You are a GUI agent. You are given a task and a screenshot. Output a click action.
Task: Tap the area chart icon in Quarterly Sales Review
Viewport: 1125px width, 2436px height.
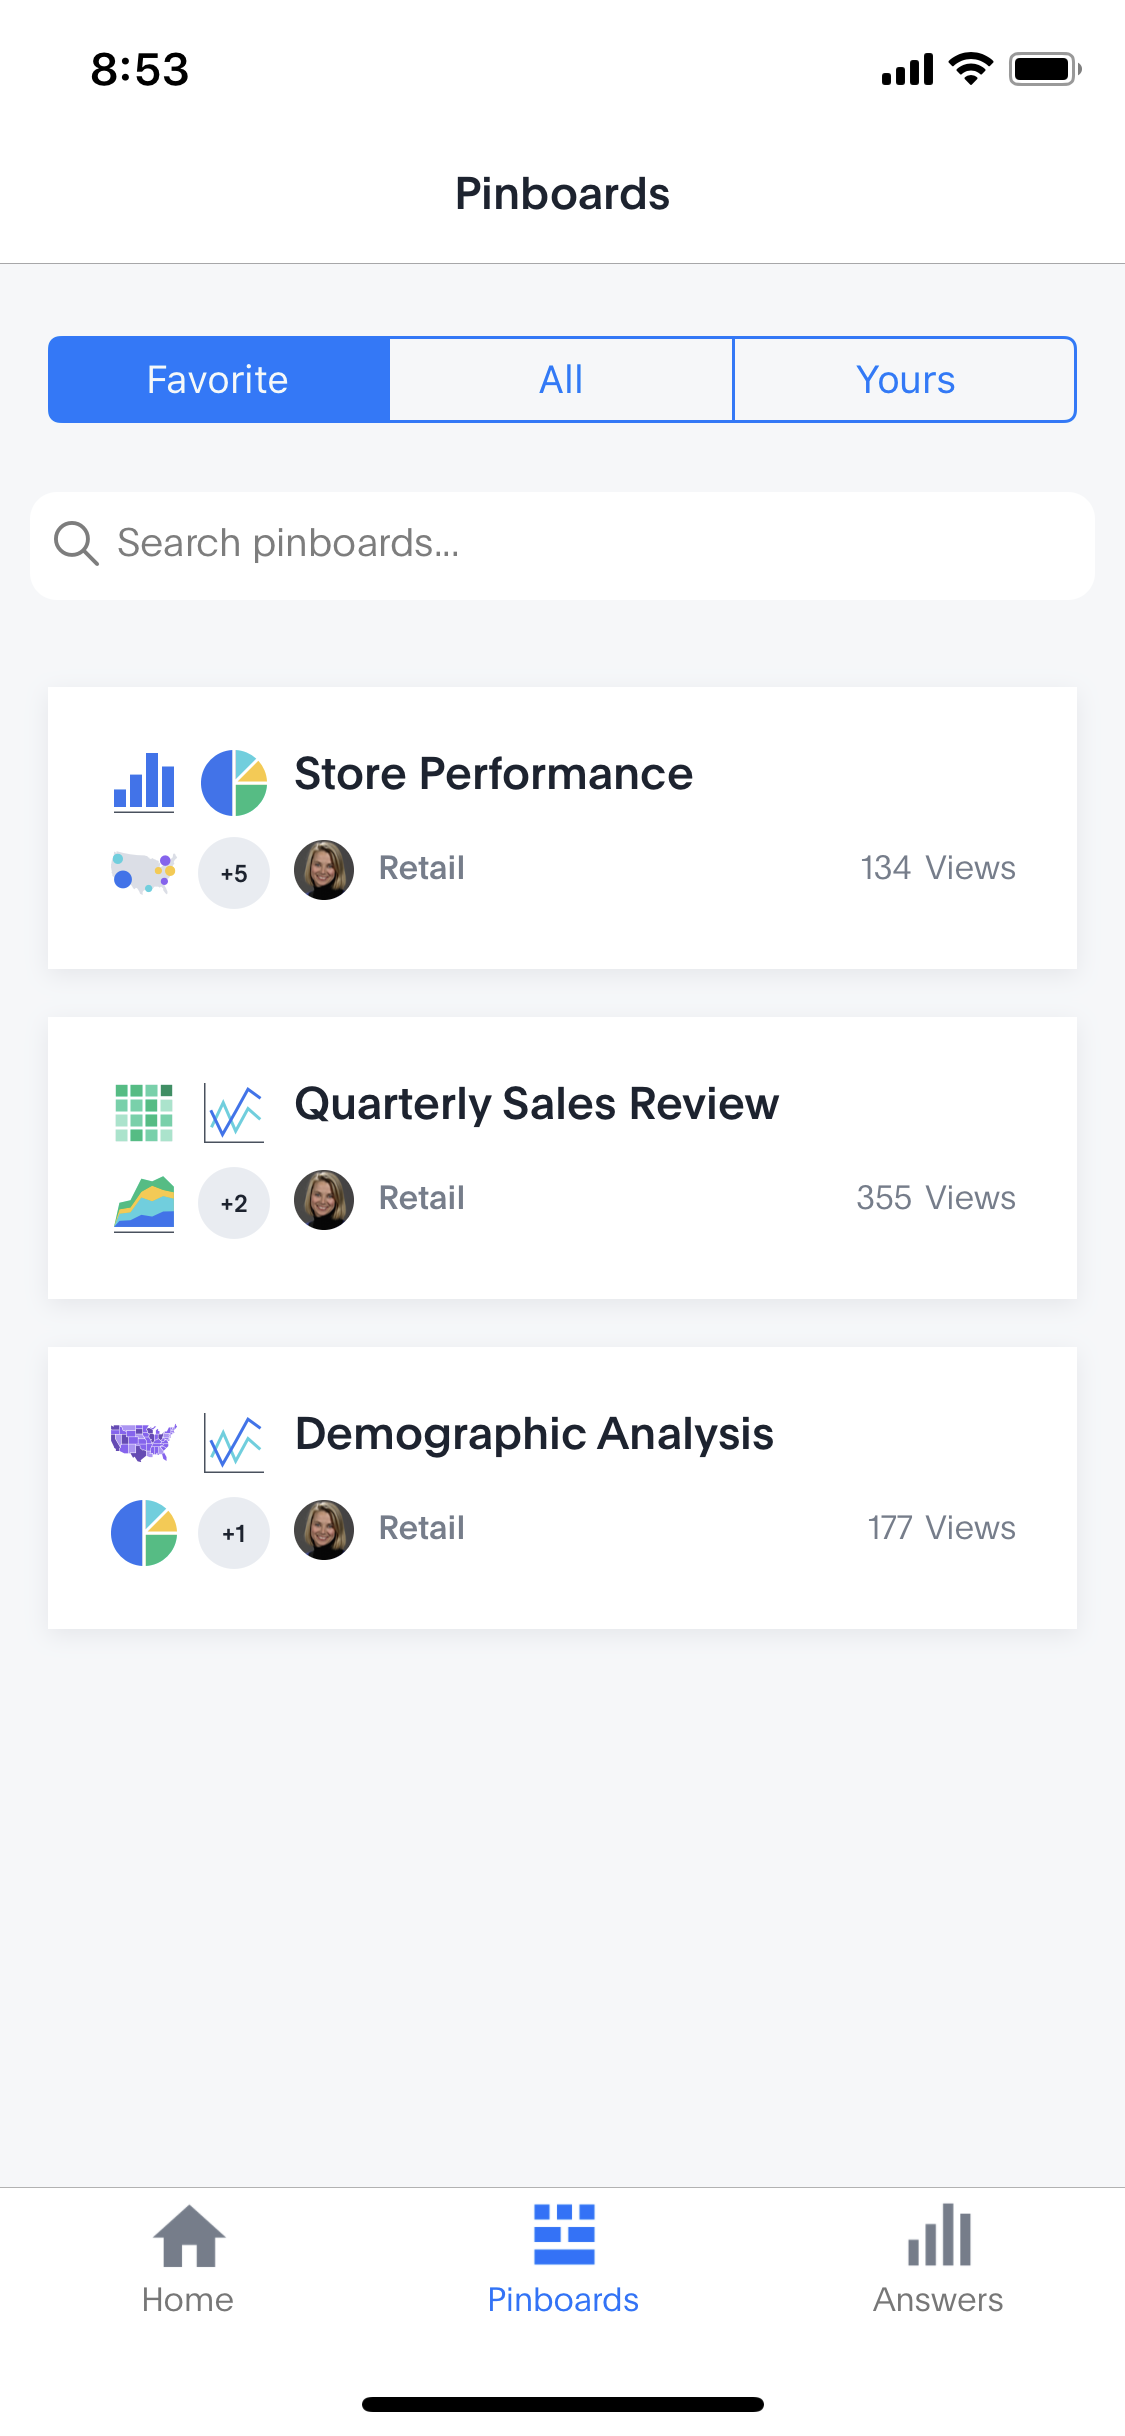pos(144,1203)
